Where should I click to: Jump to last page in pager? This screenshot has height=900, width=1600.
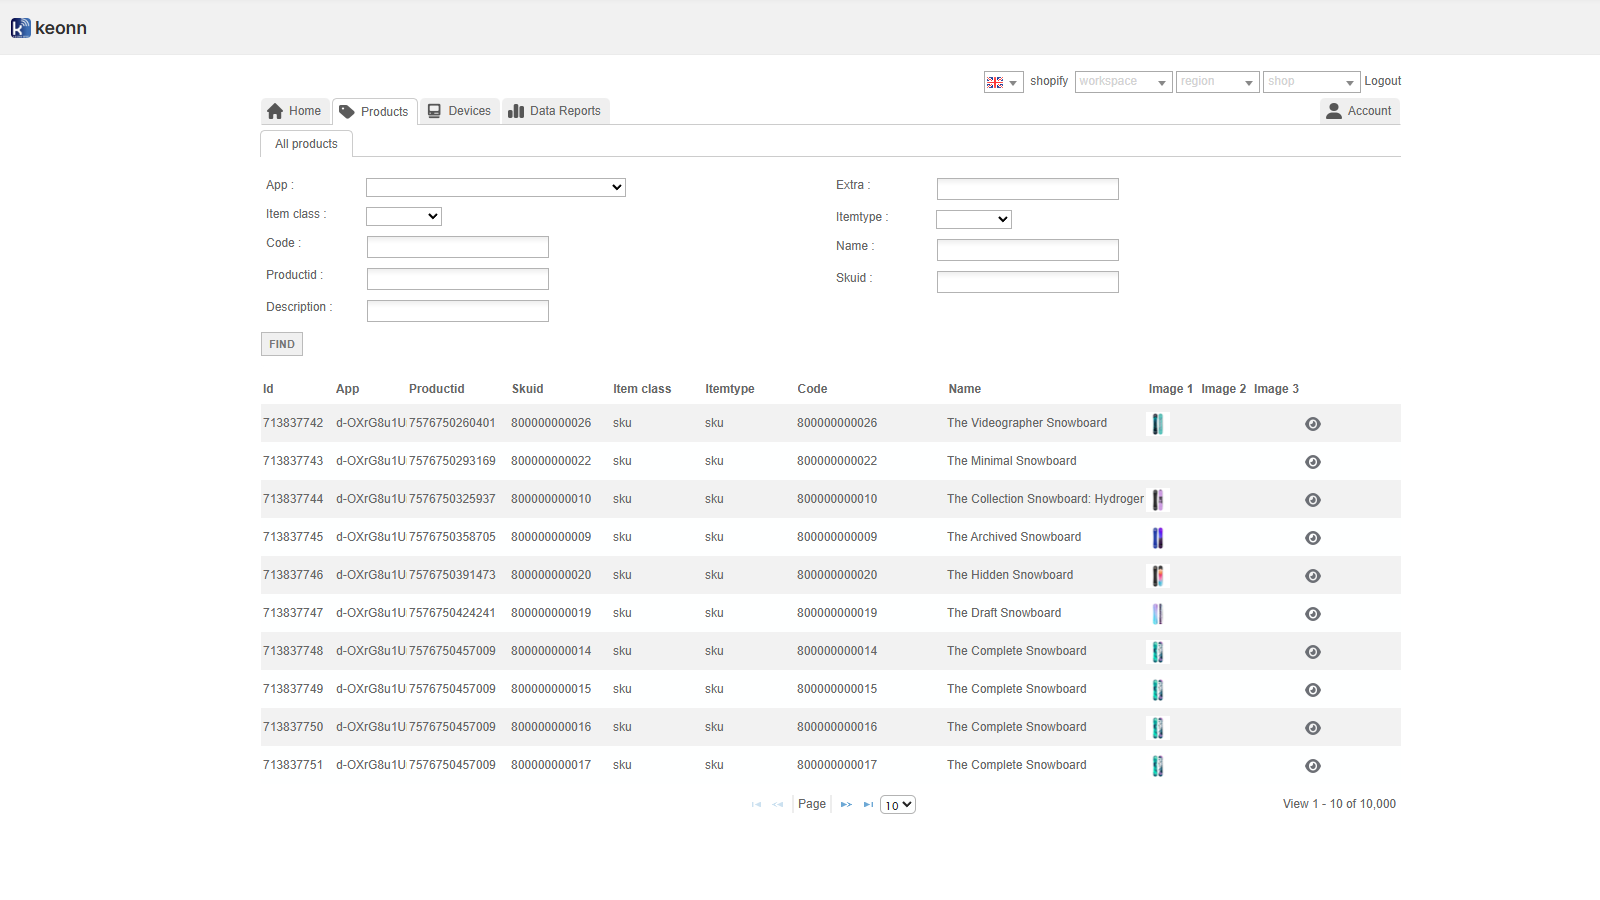(868, 805)
